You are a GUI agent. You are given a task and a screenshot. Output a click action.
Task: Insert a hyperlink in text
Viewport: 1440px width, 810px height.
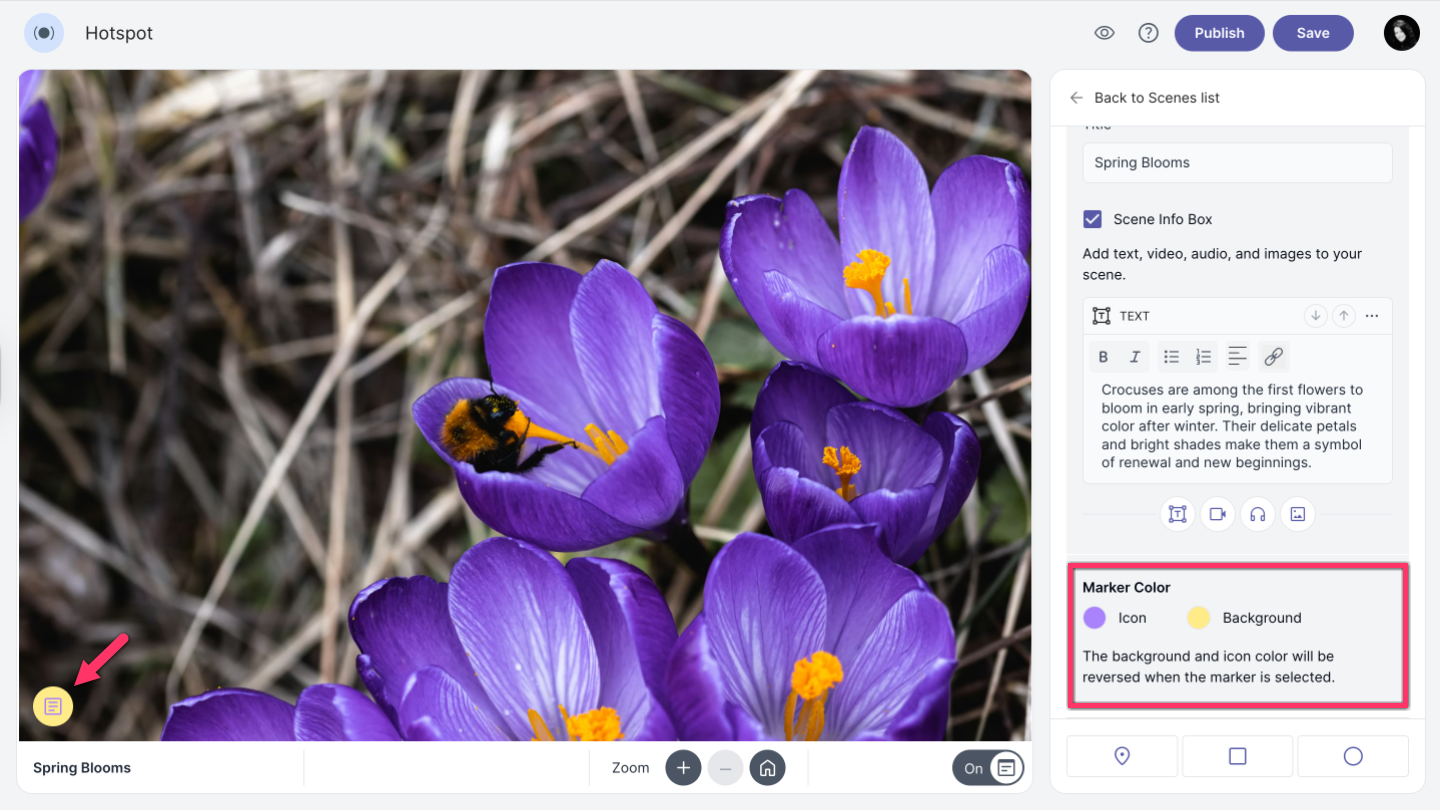pos(1273,357)
